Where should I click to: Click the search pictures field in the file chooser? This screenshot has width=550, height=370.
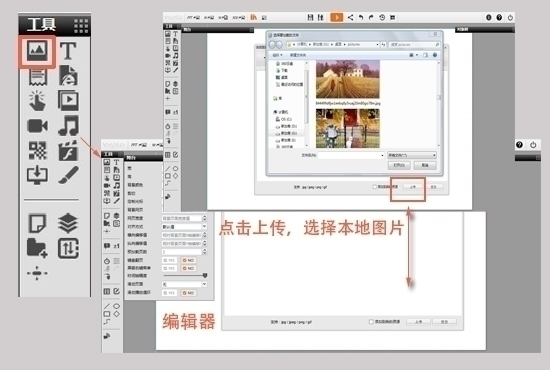(414, 45)
